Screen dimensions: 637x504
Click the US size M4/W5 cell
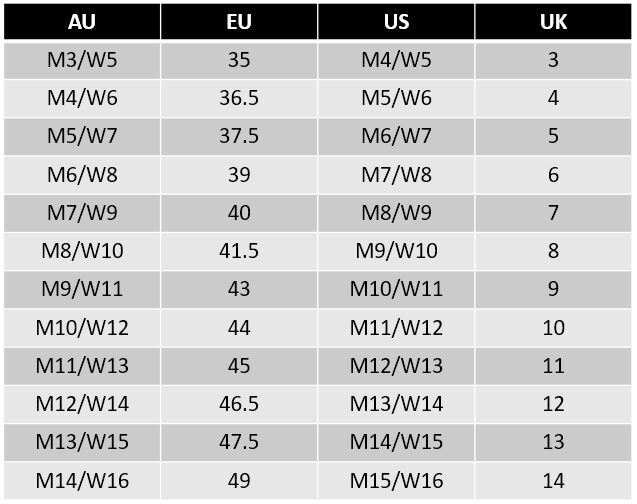[x=396, y=60]
